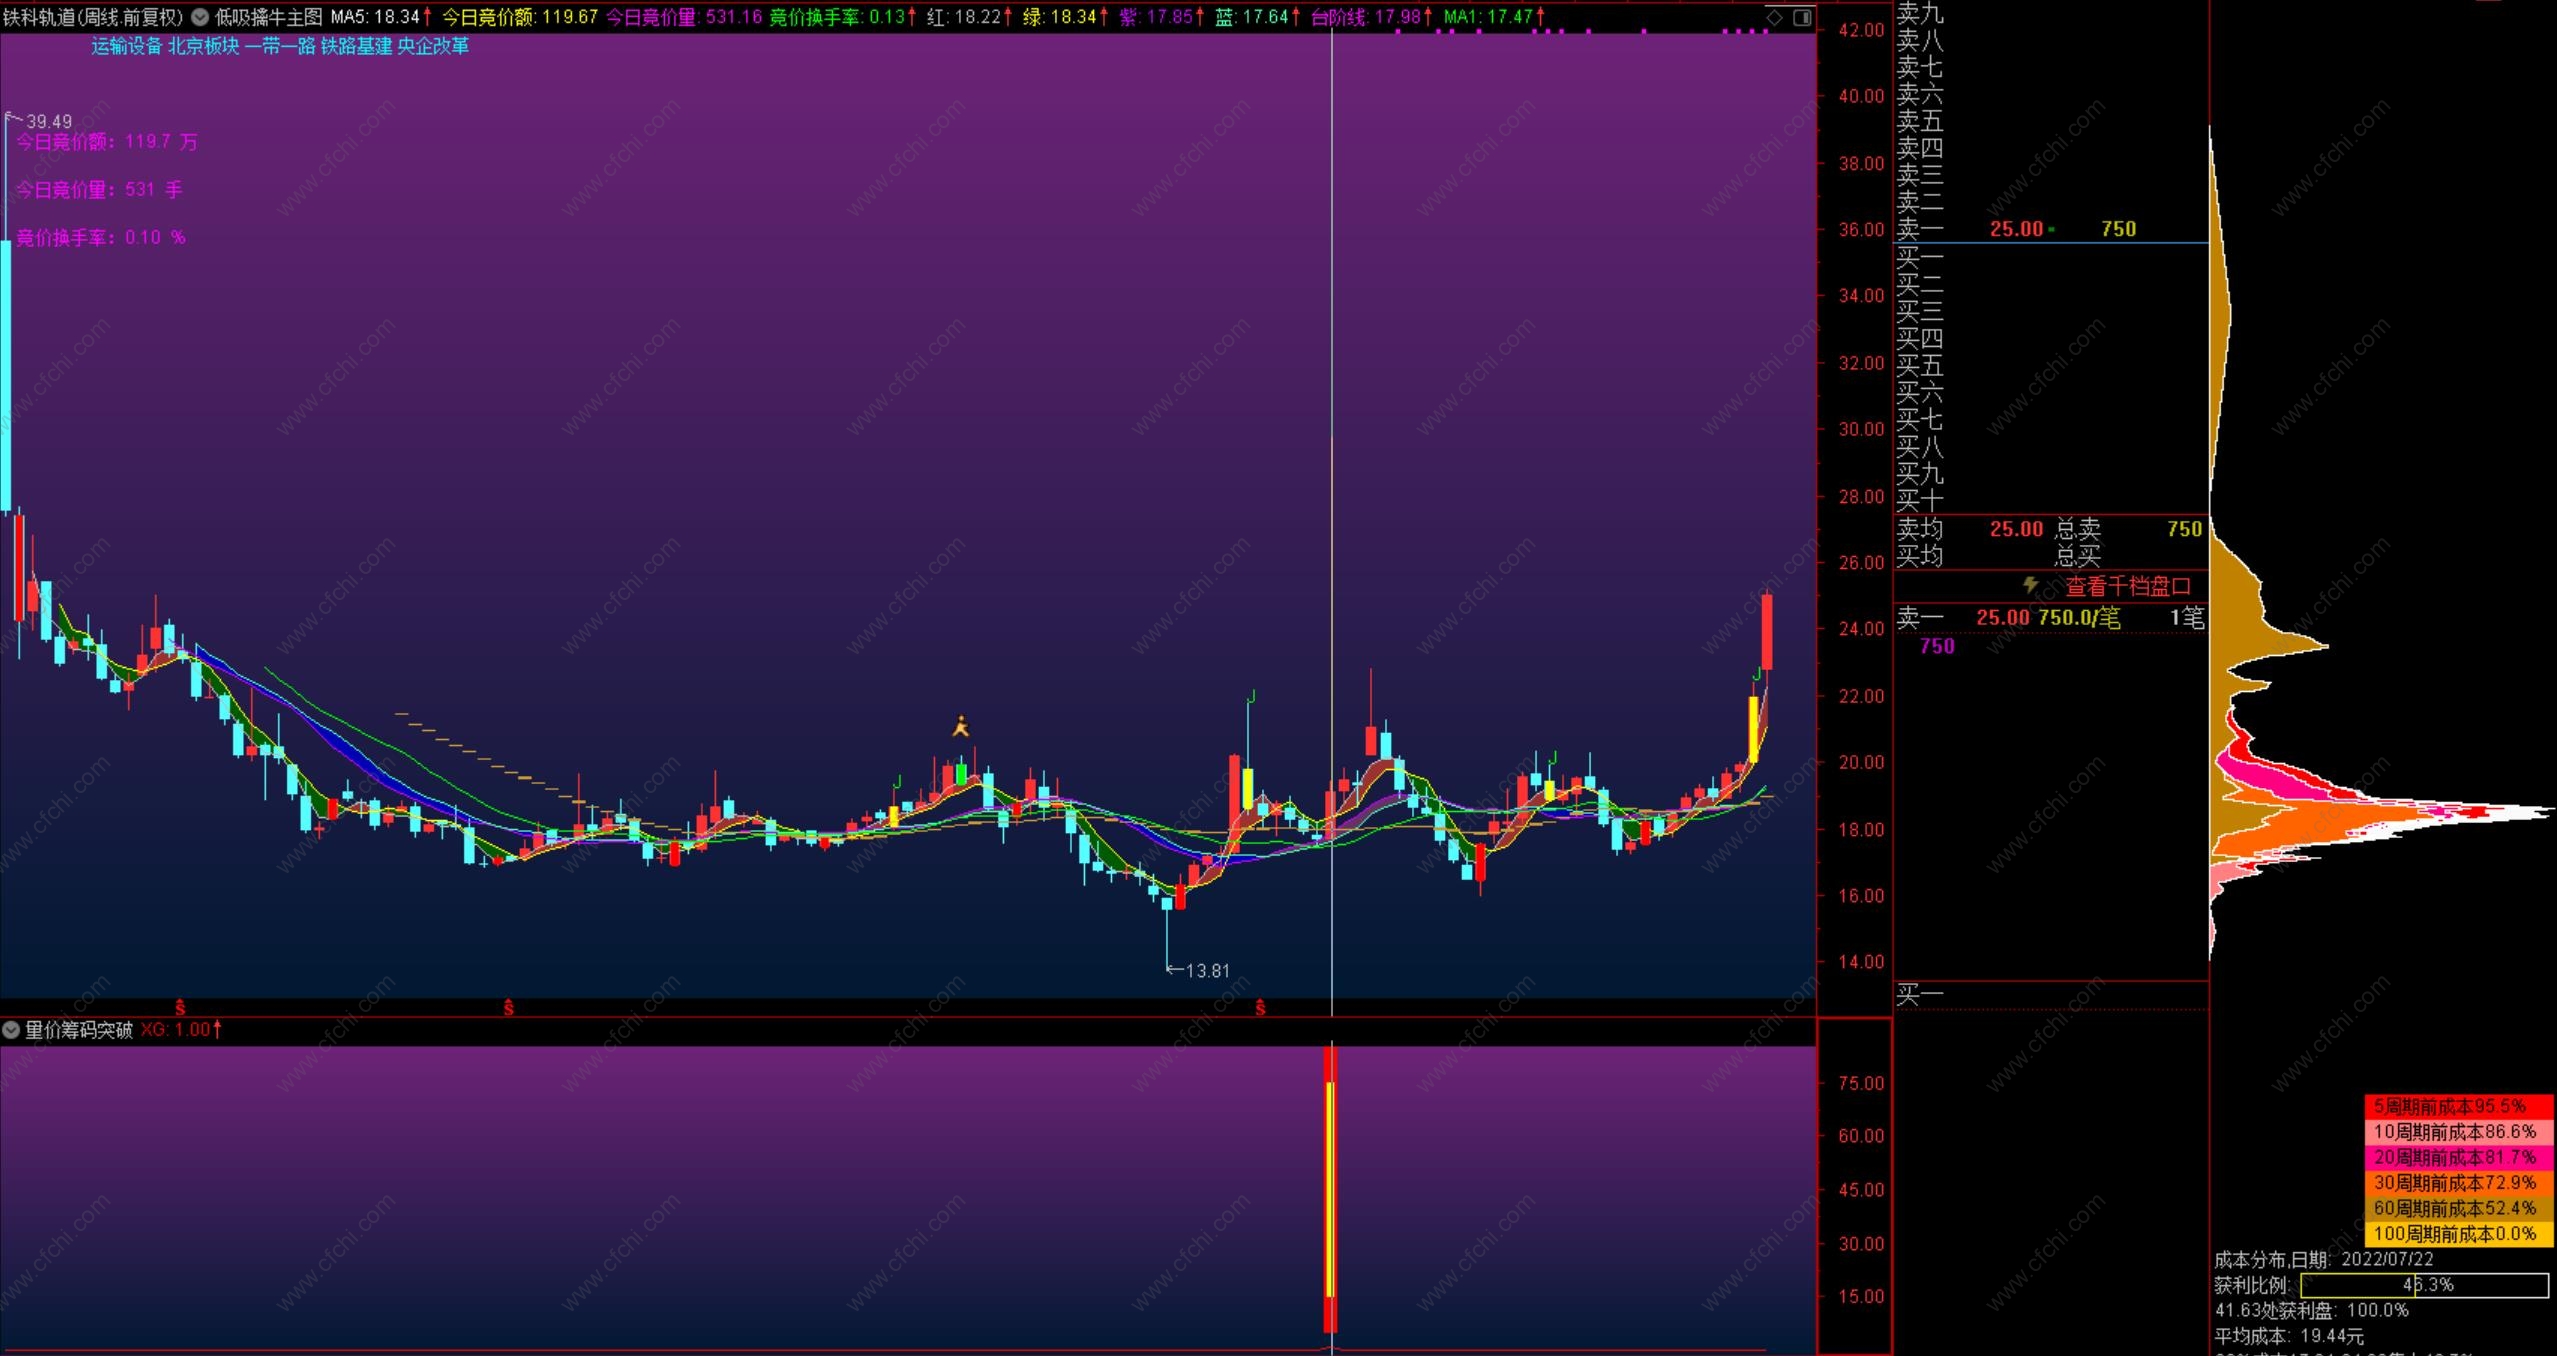Select 铁路基建 sector tag
Screen dimensions: 2557x1356
pyautogui.click(x=356, y=46)
